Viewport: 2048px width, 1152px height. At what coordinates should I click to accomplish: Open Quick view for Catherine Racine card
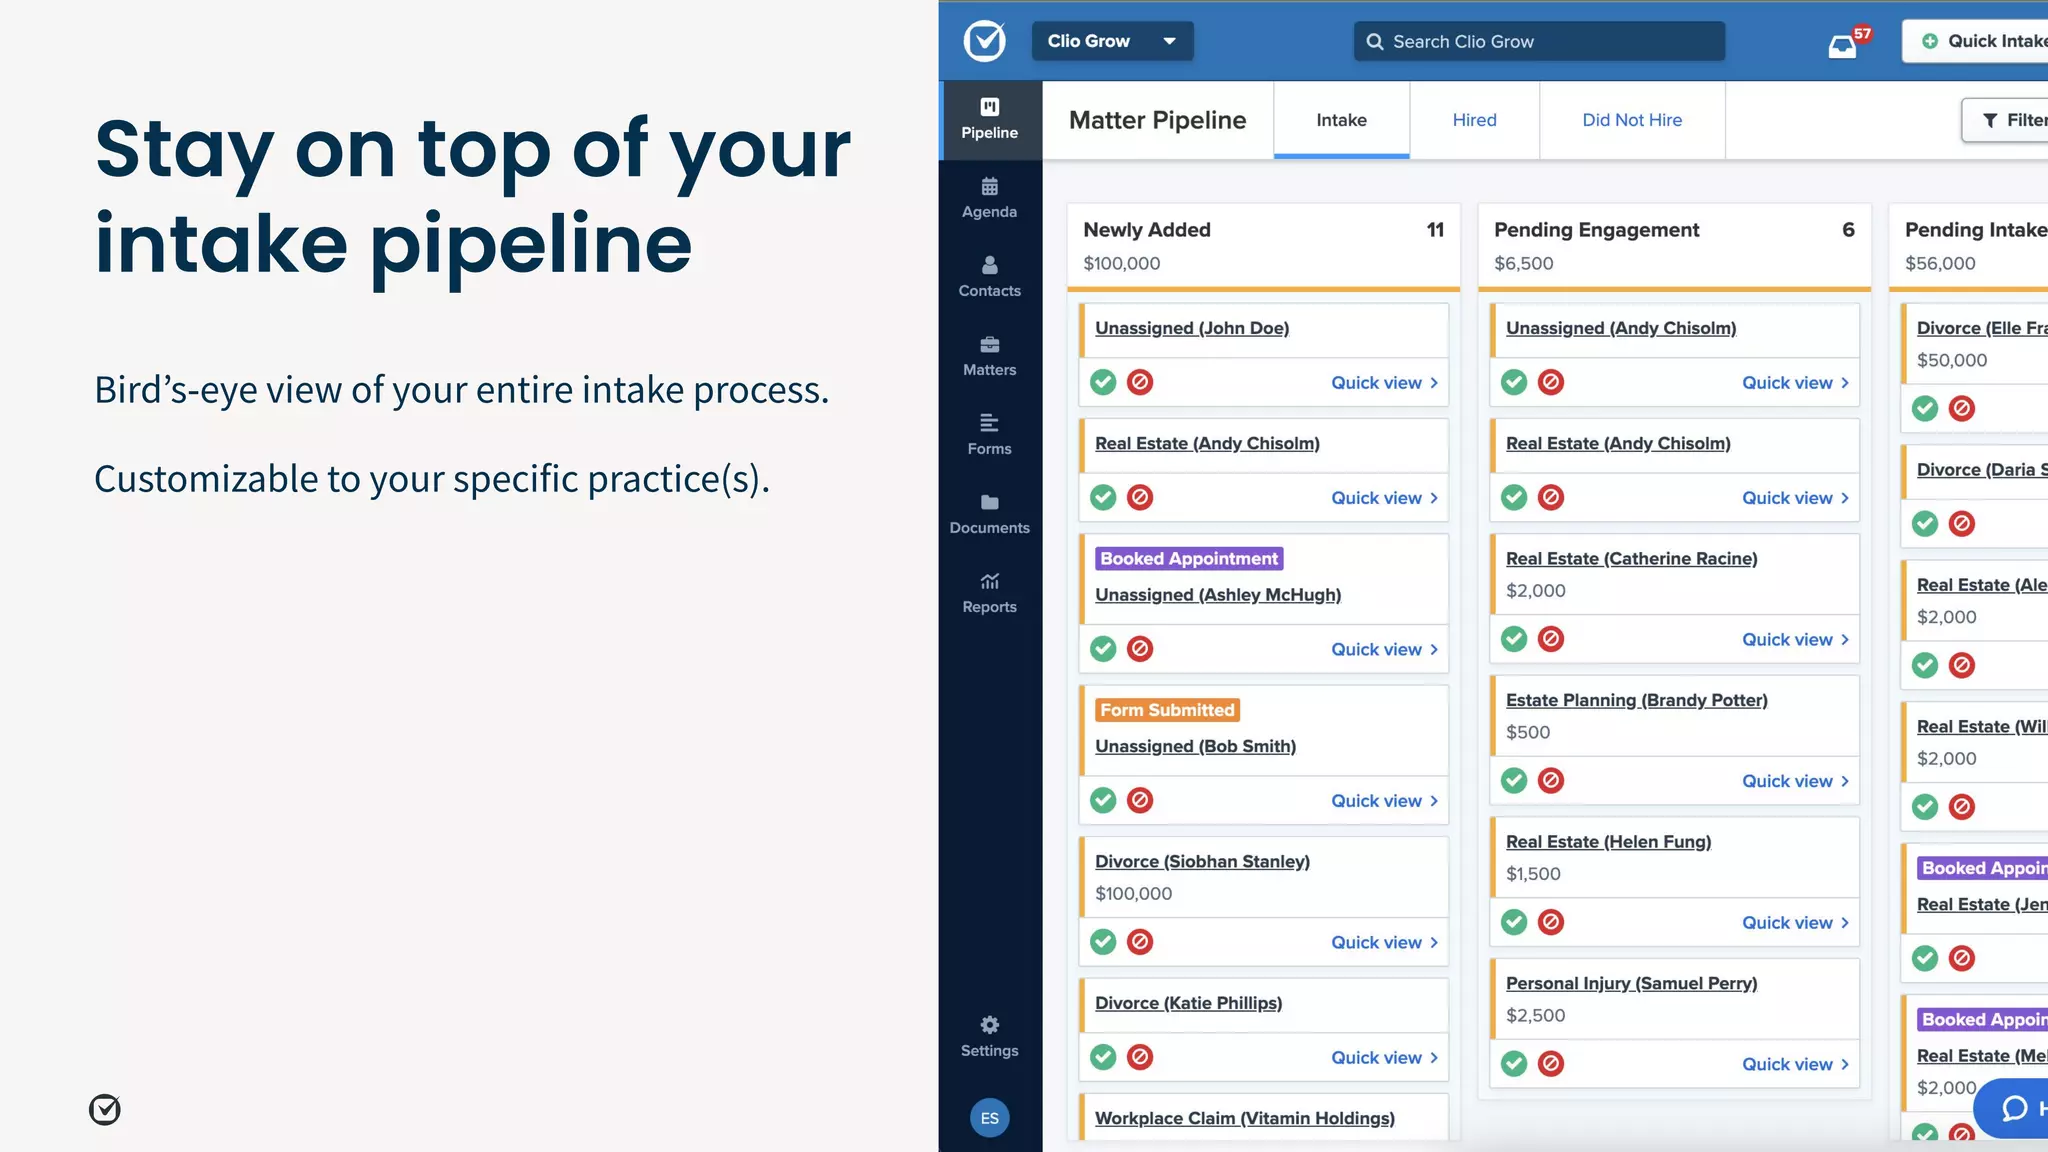(x=1795, y=640)
